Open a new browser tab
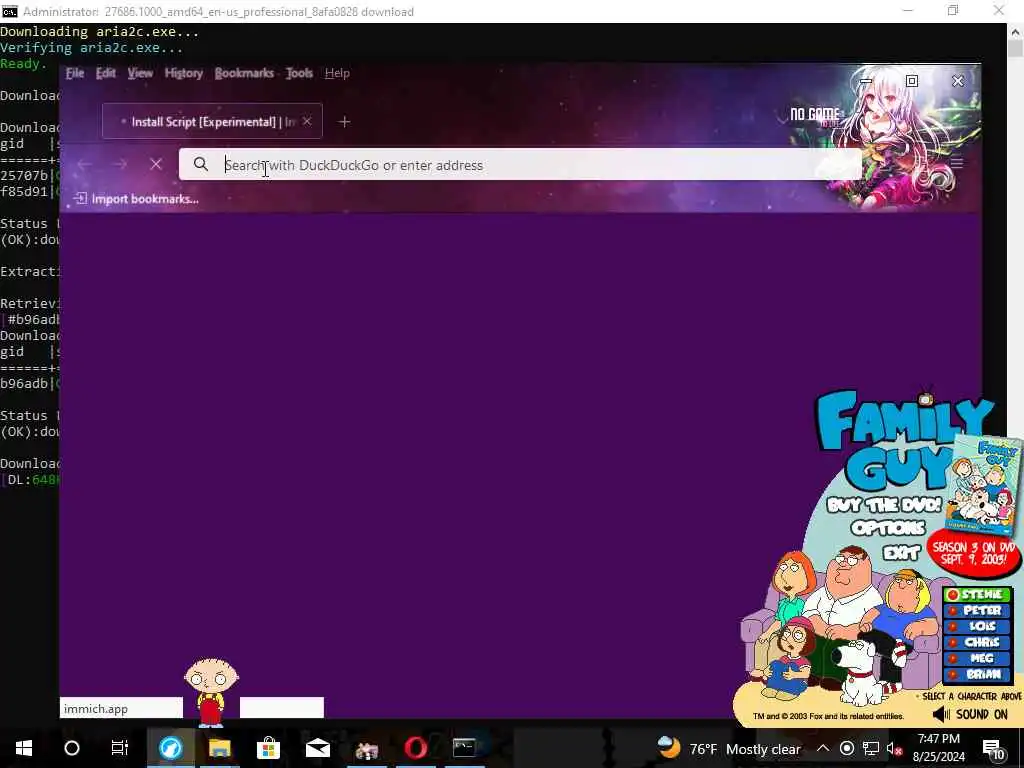1024x768 pixels. pos(344,121)
